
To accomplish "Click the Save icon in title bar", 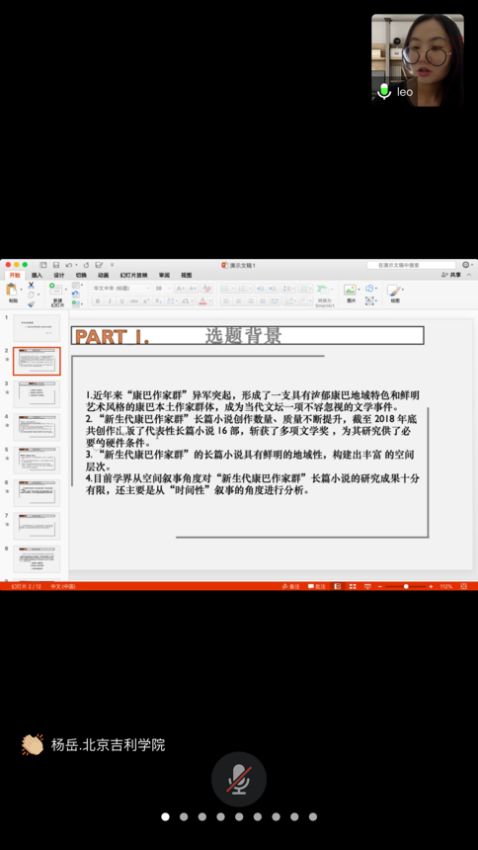I will (x=56, y=265).
